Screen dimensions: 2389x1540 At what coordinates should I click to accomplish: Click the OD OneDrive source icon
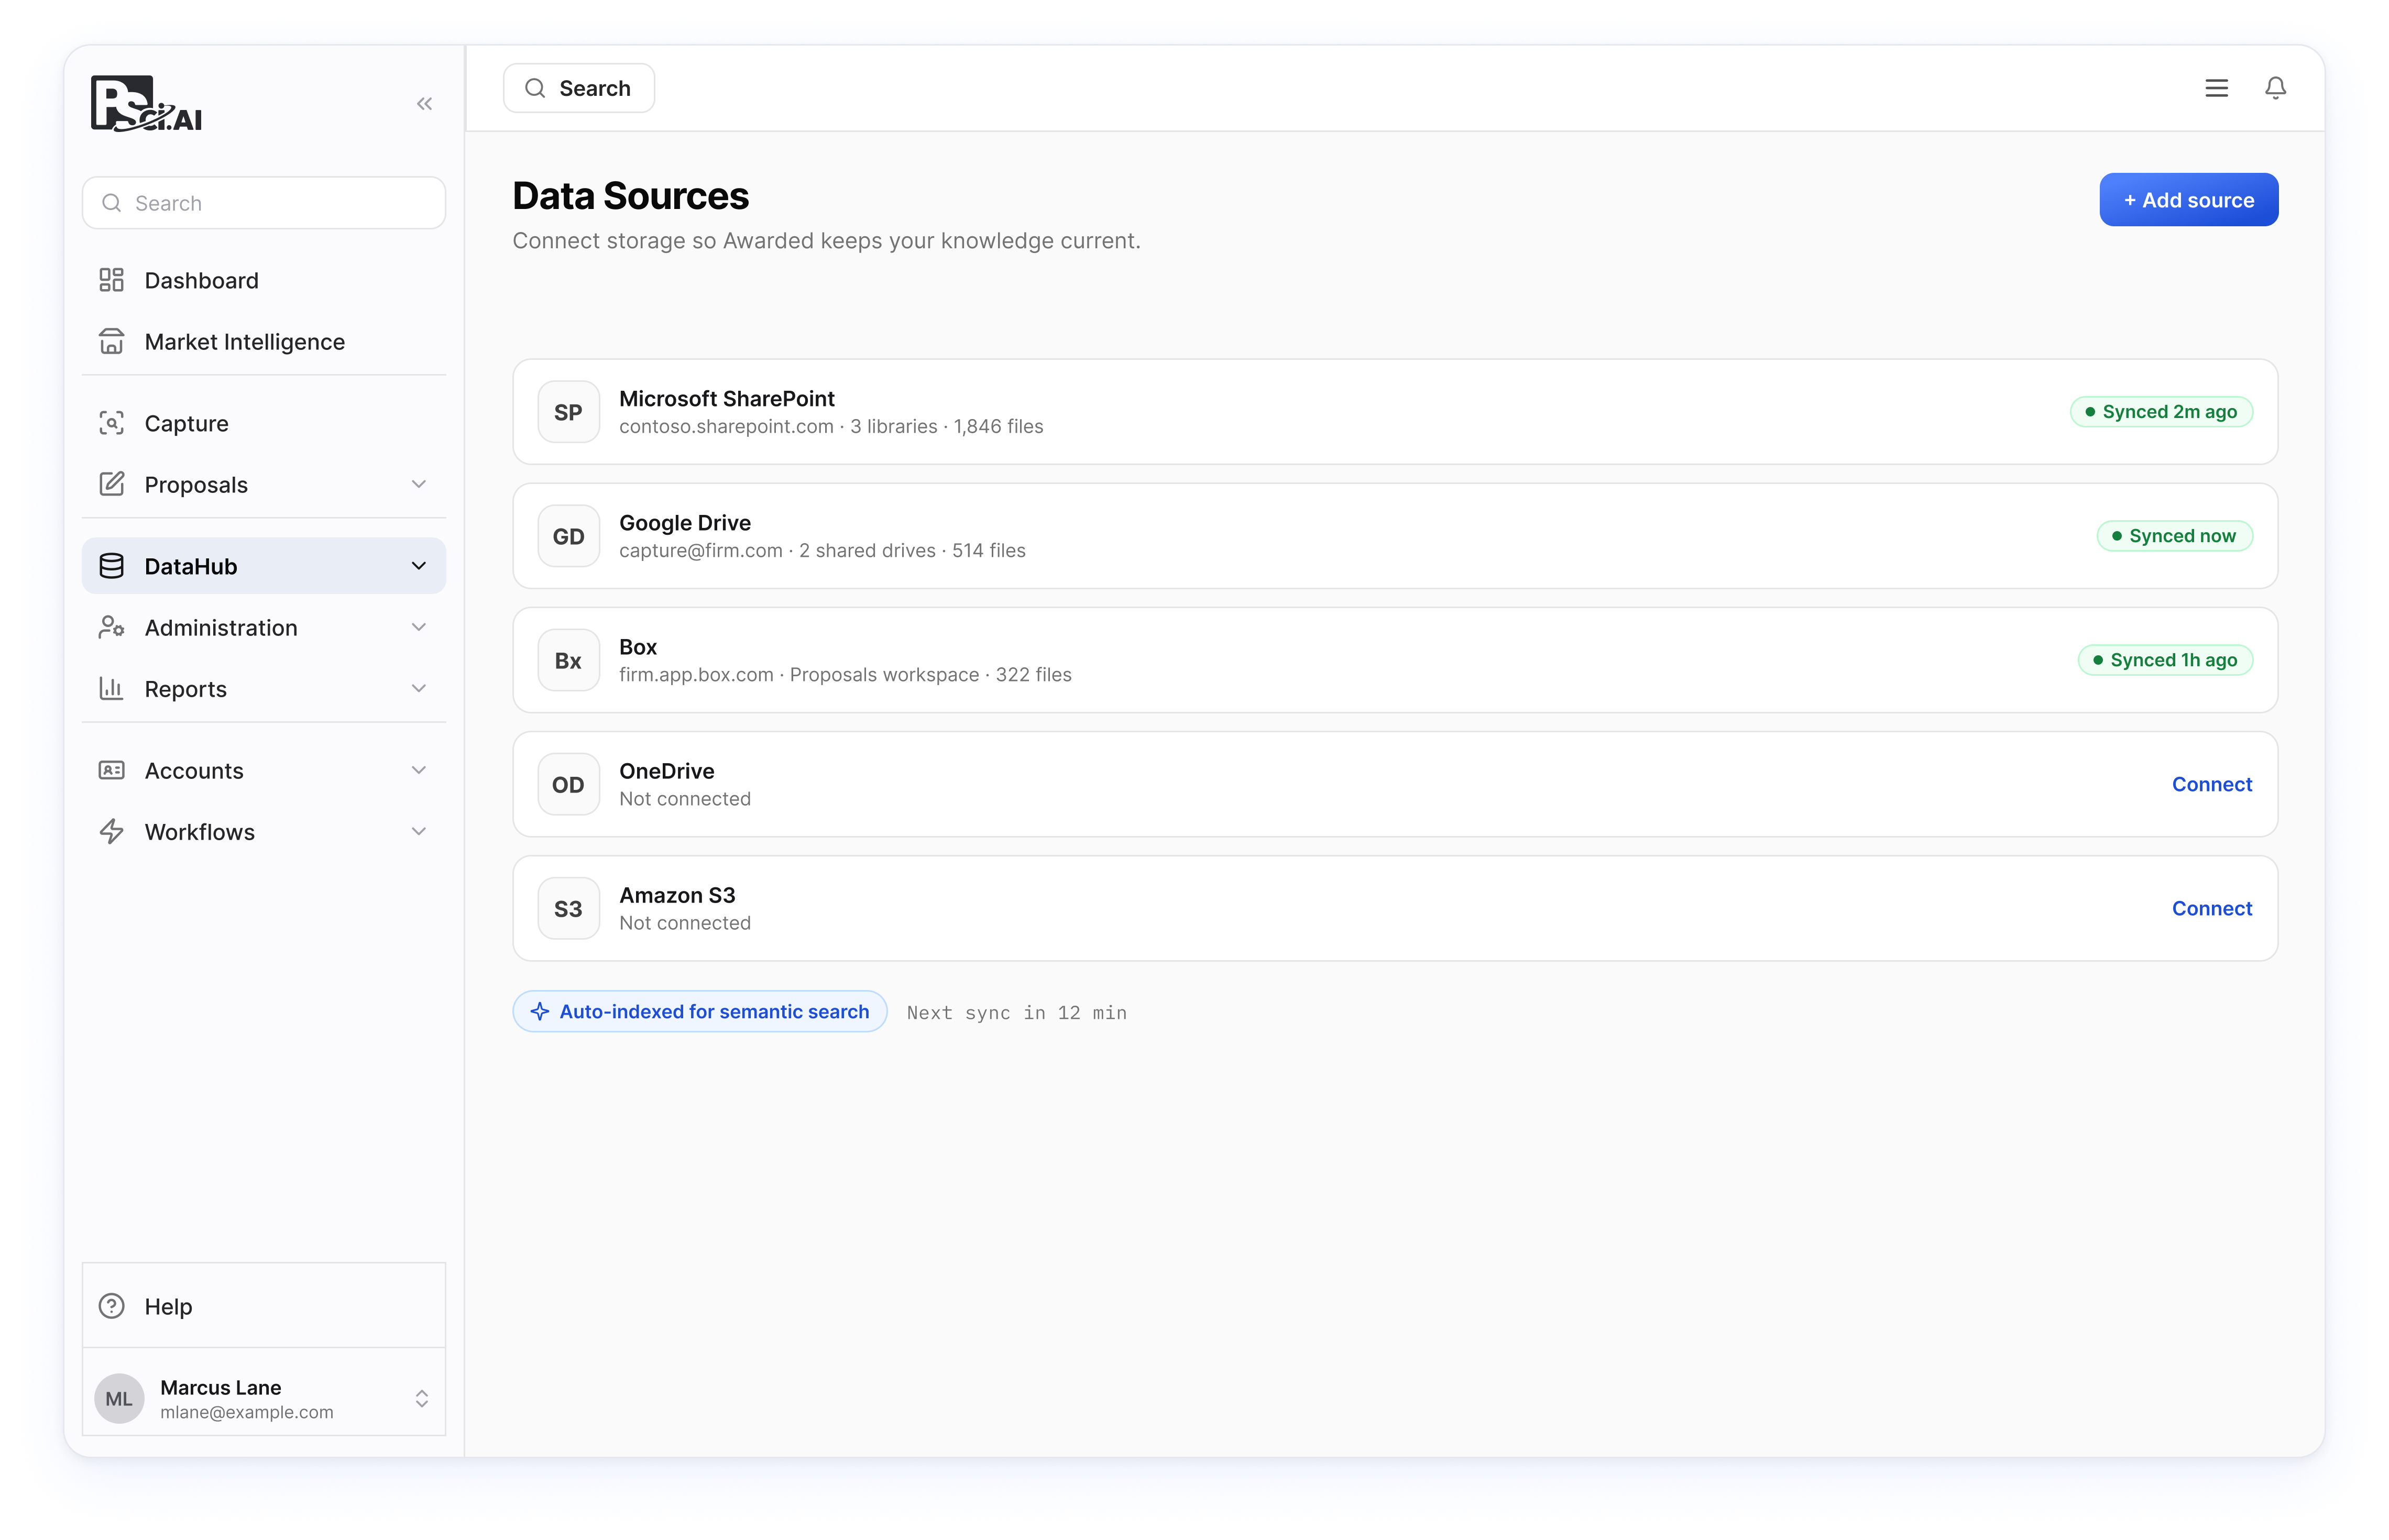coord(568,784)
